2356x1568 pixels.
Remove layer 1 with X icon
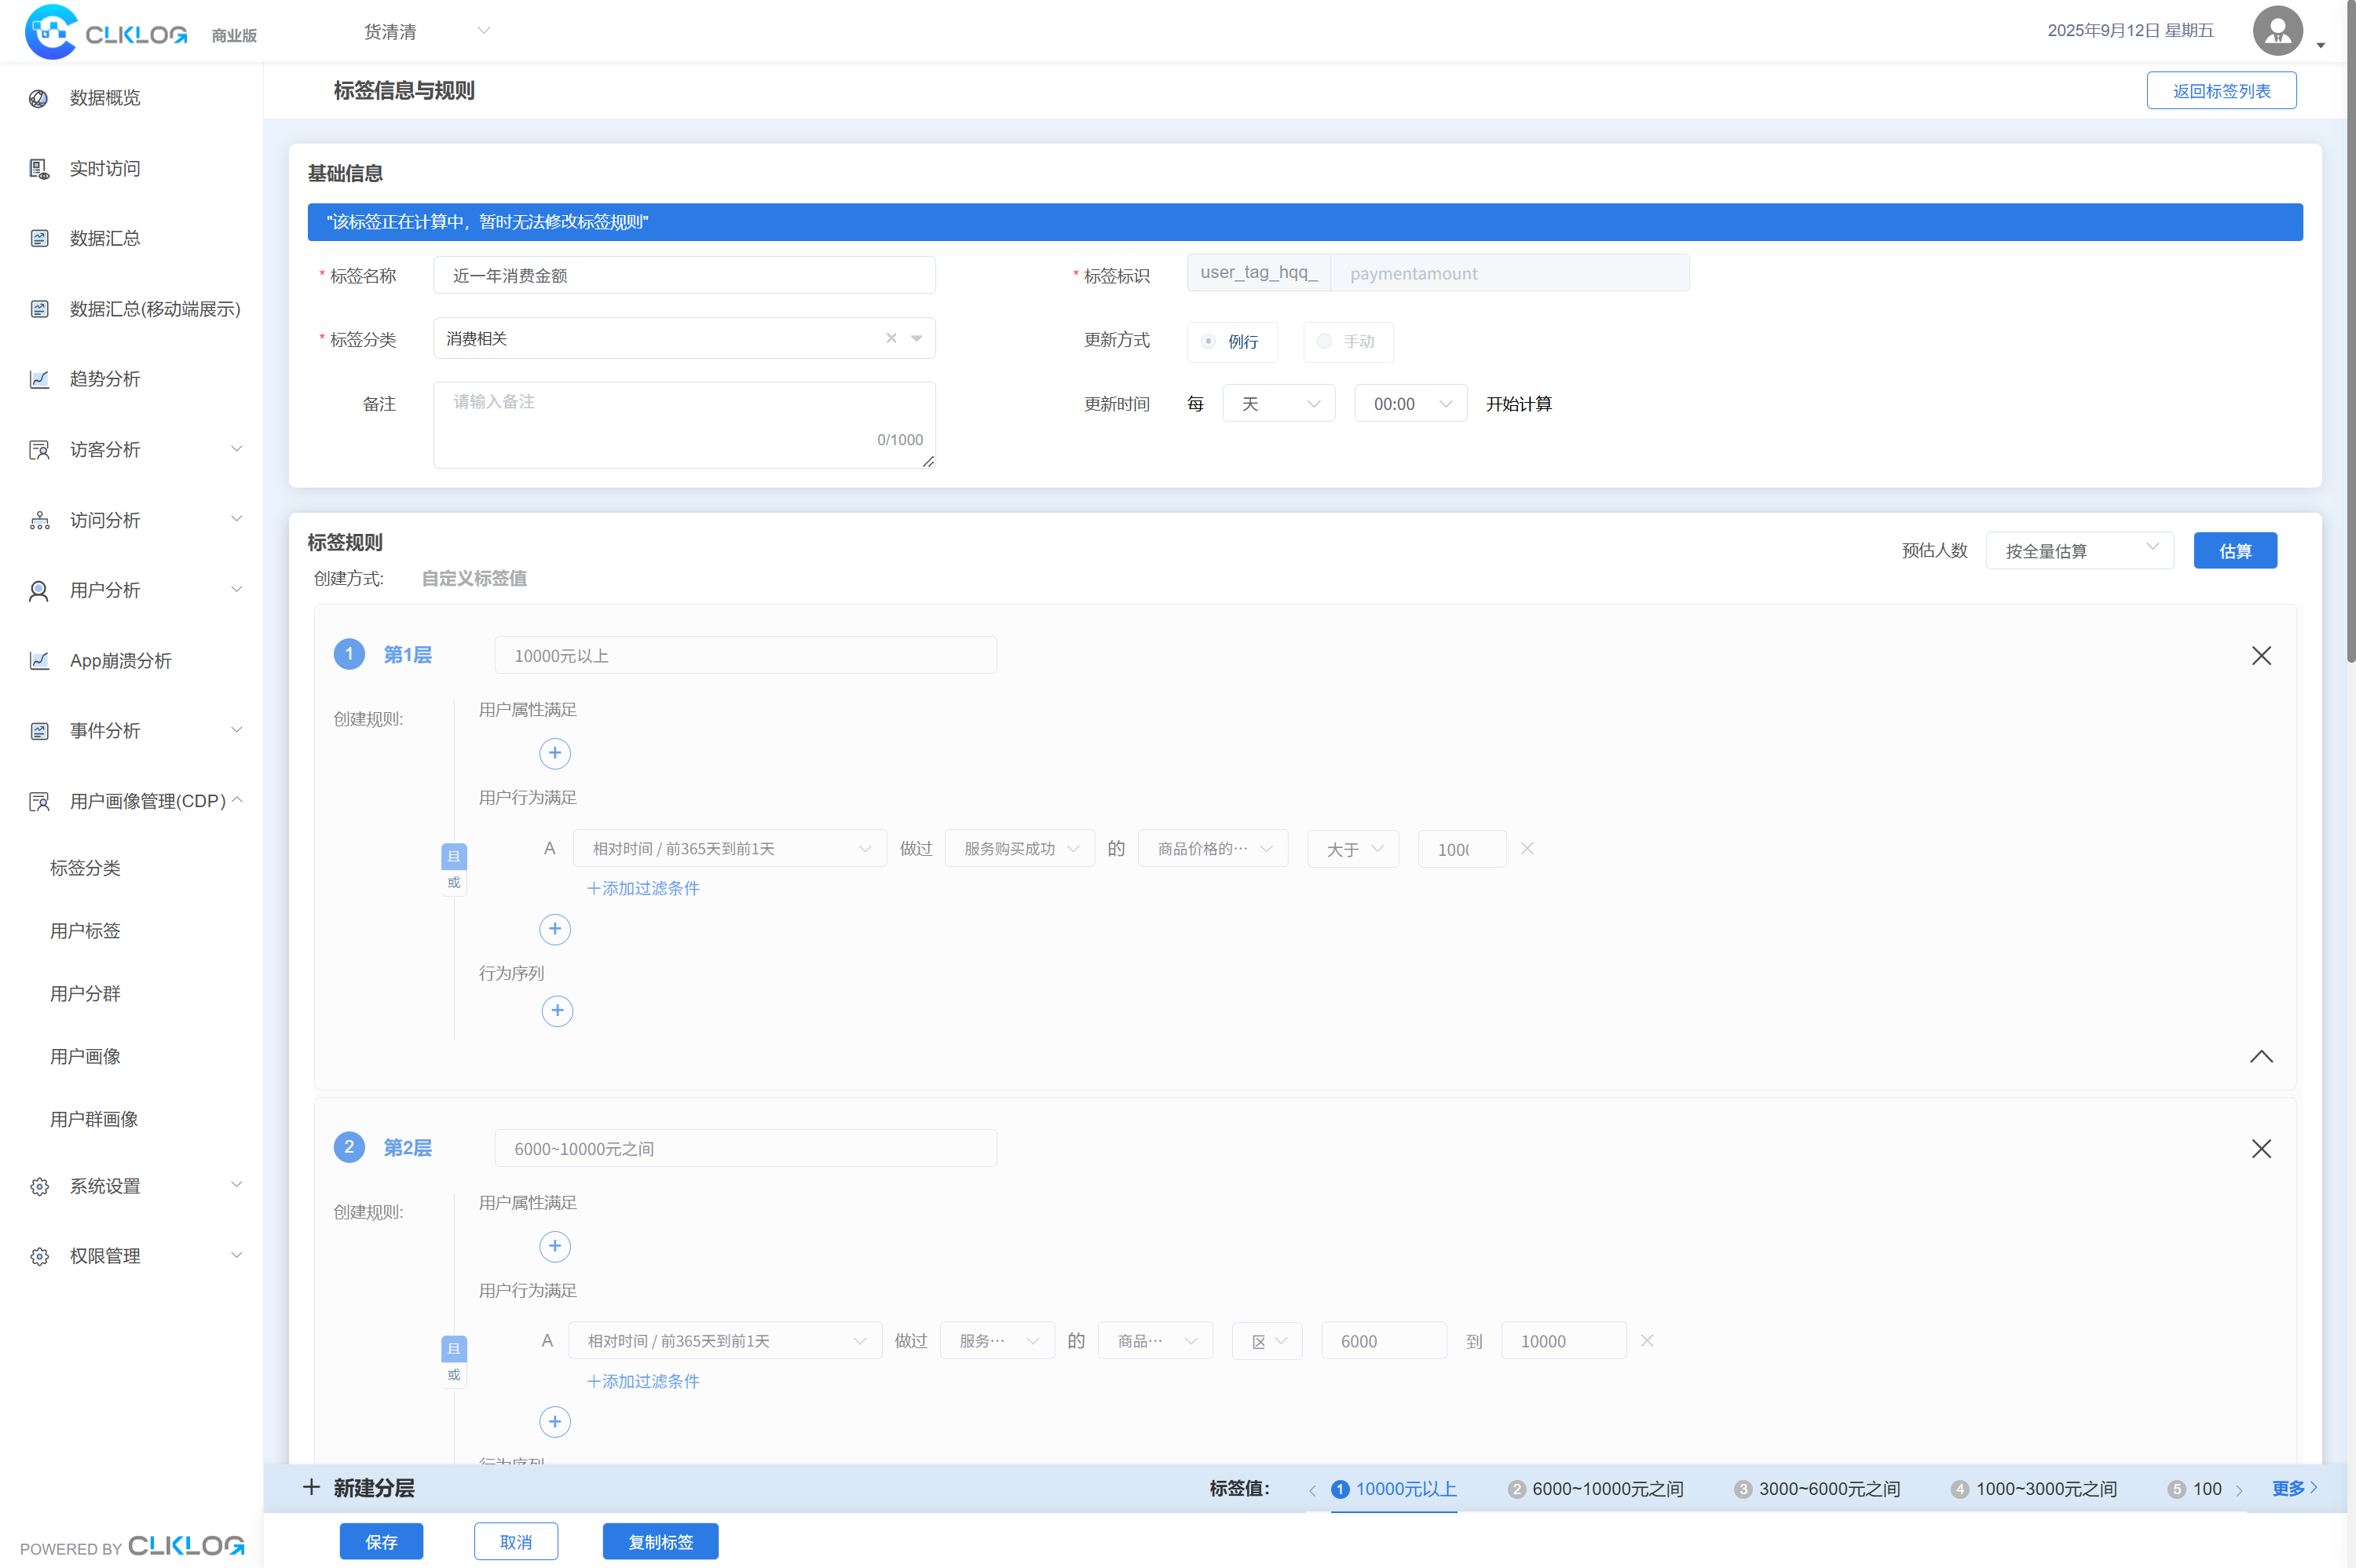pyautogui.click(x=2260, y=656)
